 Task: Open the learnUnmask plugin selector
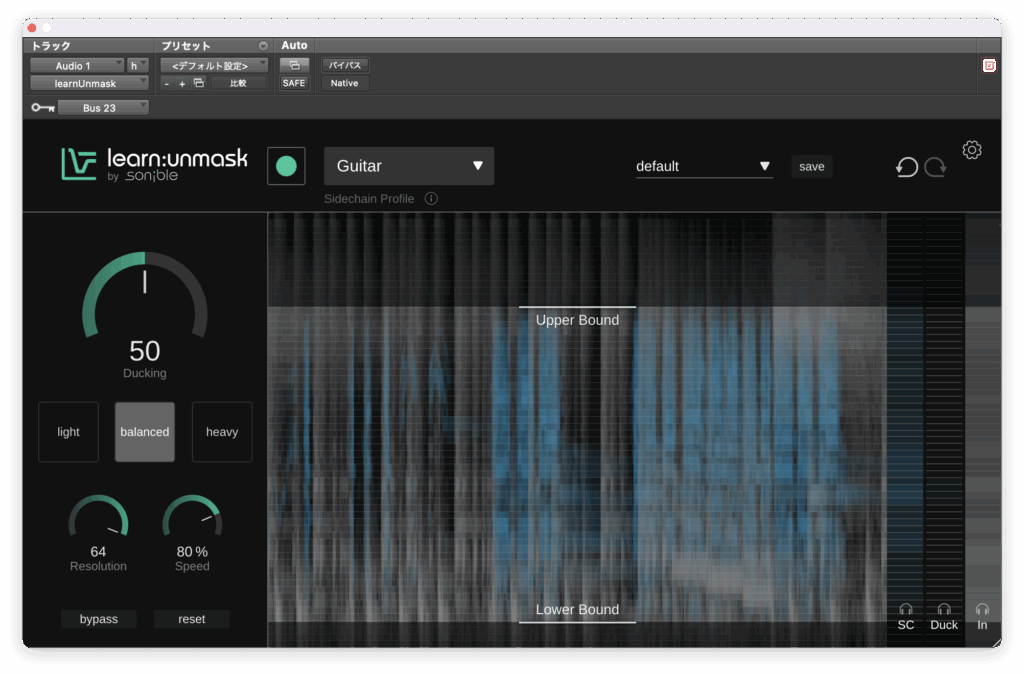click(x=89, y=84)
